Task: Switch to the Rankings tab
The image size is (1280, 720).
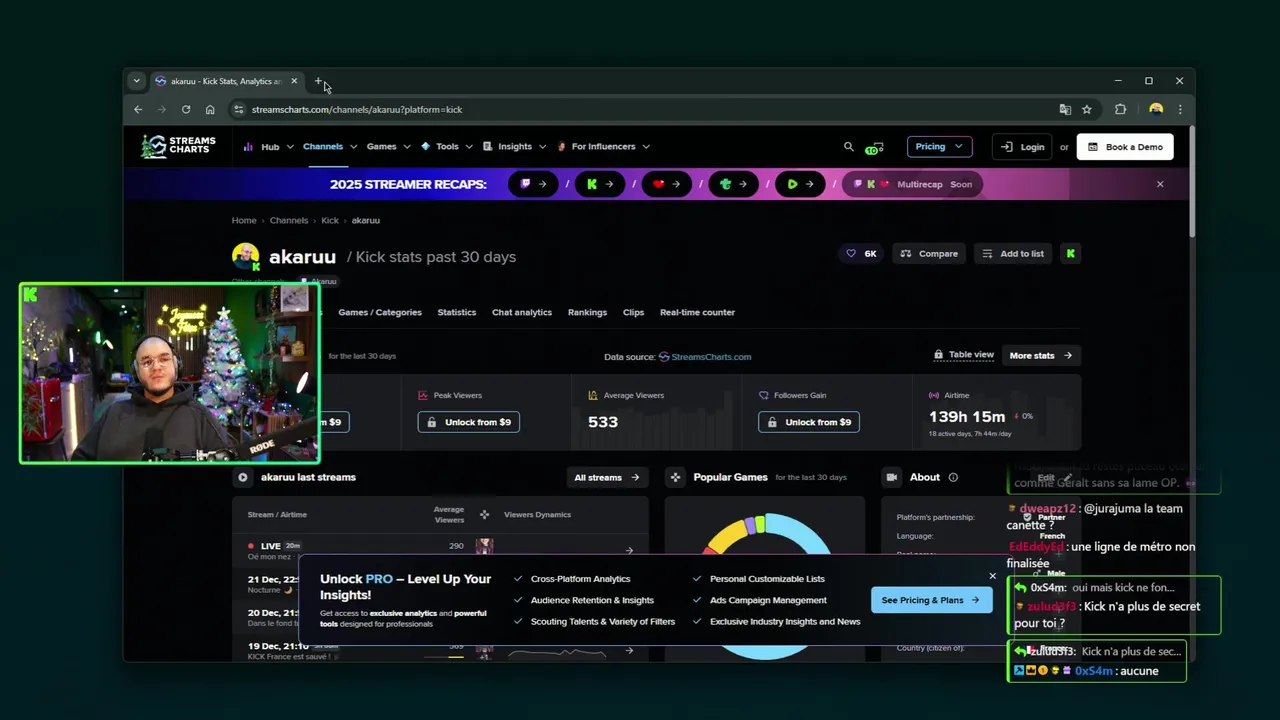Action: [x=587, y=312]
